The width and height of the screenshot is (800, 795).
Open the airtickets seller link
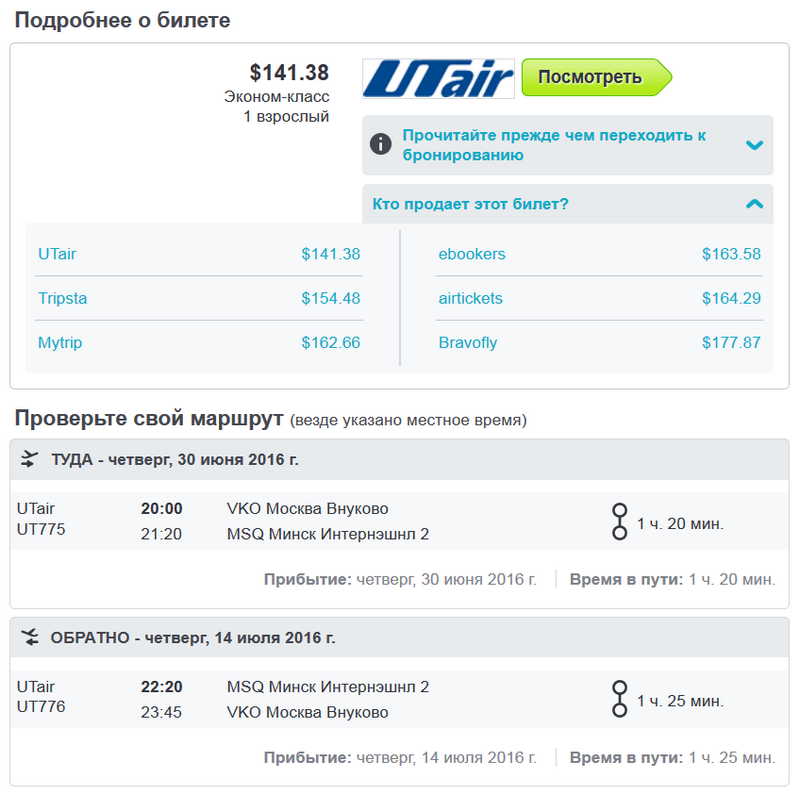(470, 298)
